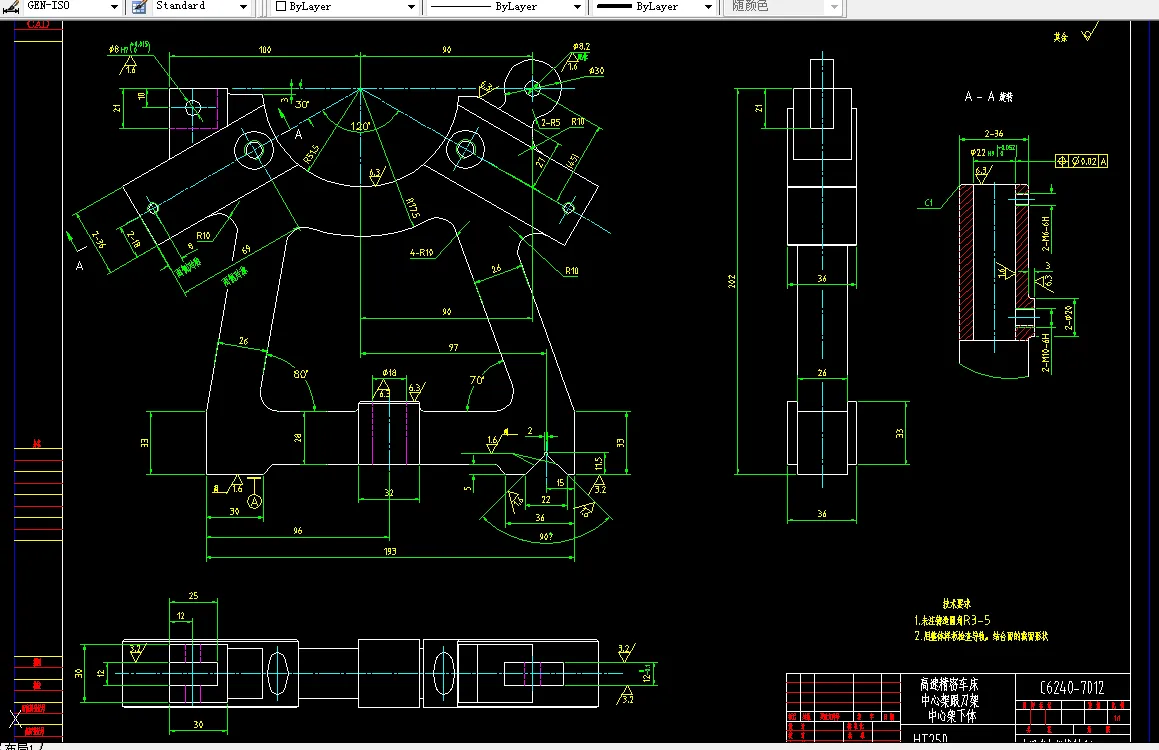Open the ByLayer linetype dropdown
1159x750 pixels.
point(577,7)
